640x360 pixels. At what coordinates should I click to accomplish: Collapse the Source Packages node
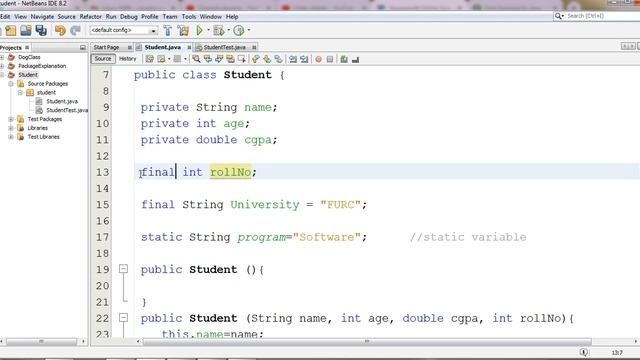[11, 84]
